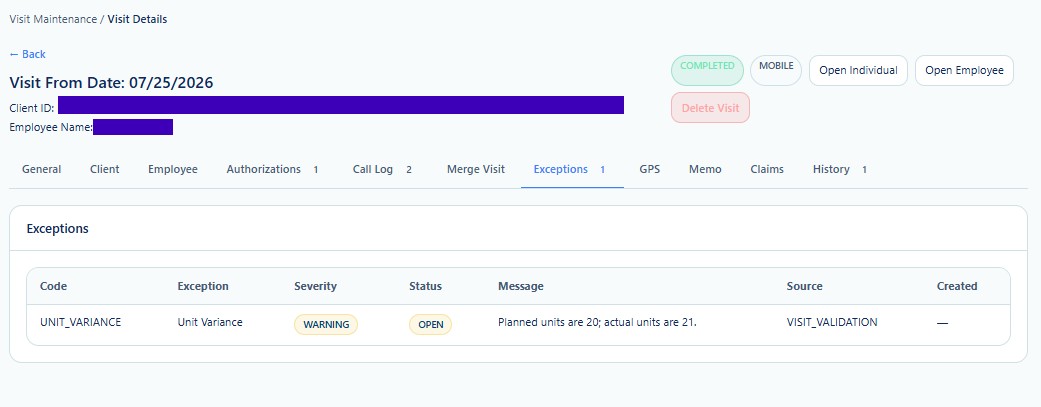
Task: View the Call Log tab
Action: click(x=382, y=169)
